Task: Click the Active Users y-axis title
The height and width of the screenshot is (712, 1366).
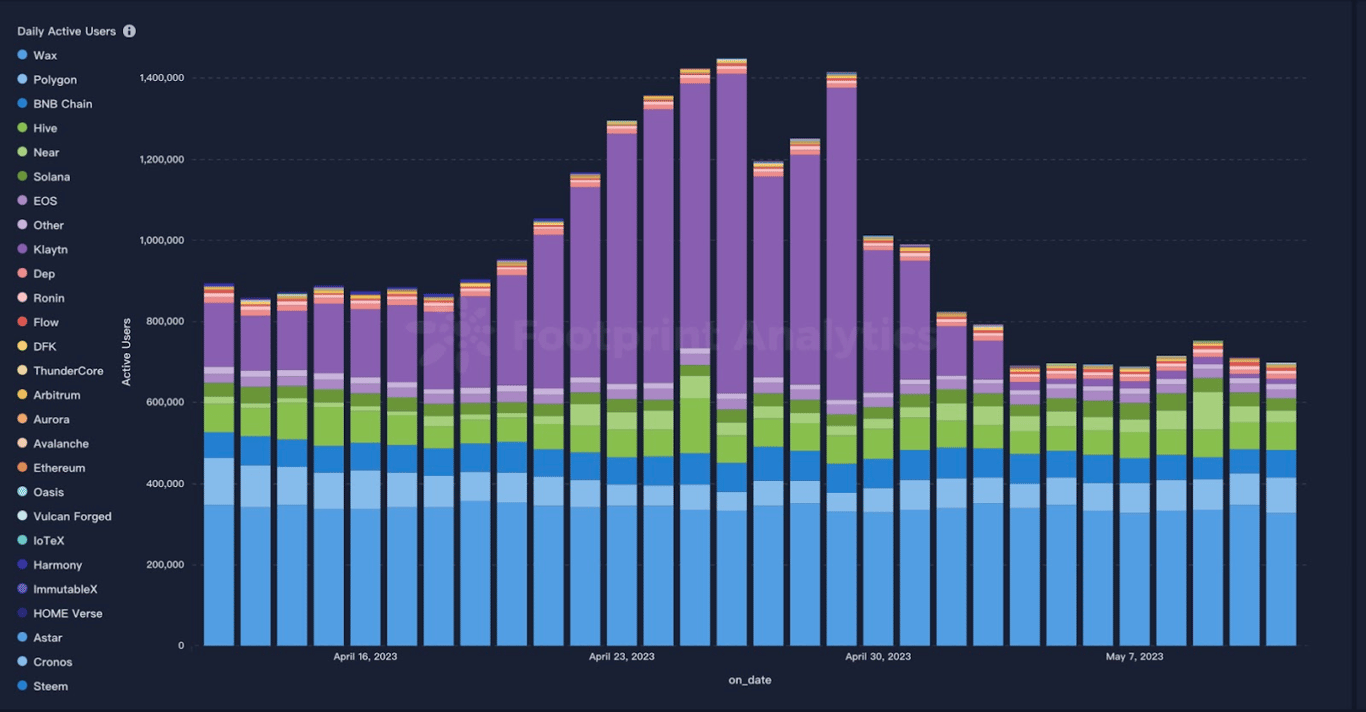Action: point(126,352)
